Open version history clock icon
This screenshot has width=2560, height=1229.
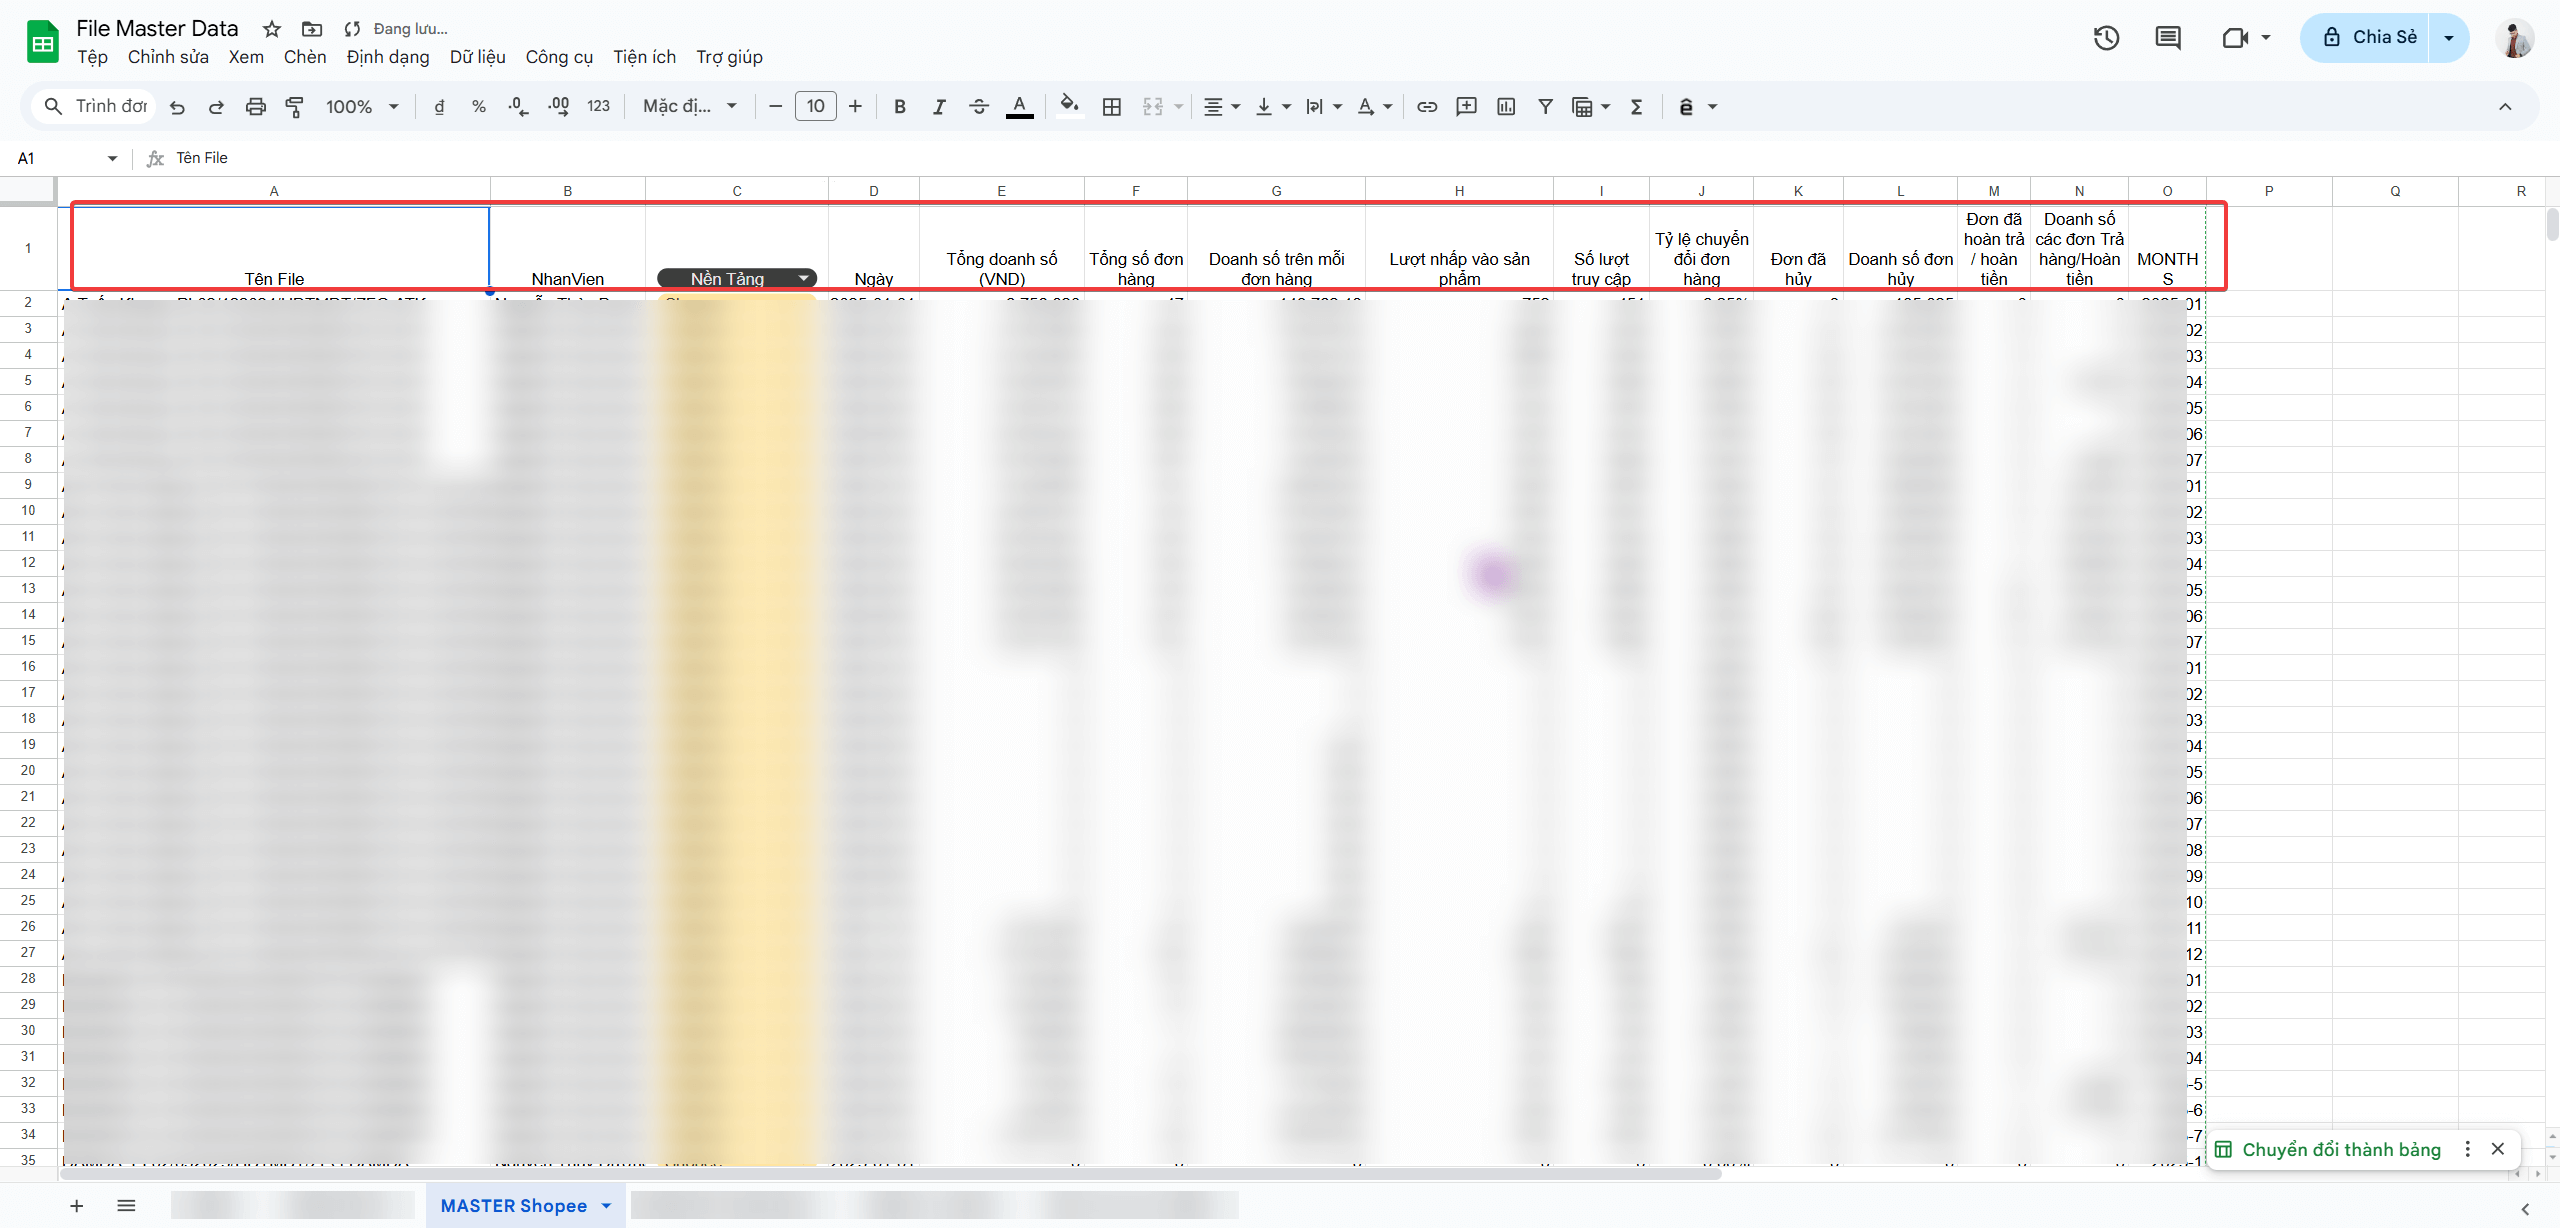[x=2106, y=38]
